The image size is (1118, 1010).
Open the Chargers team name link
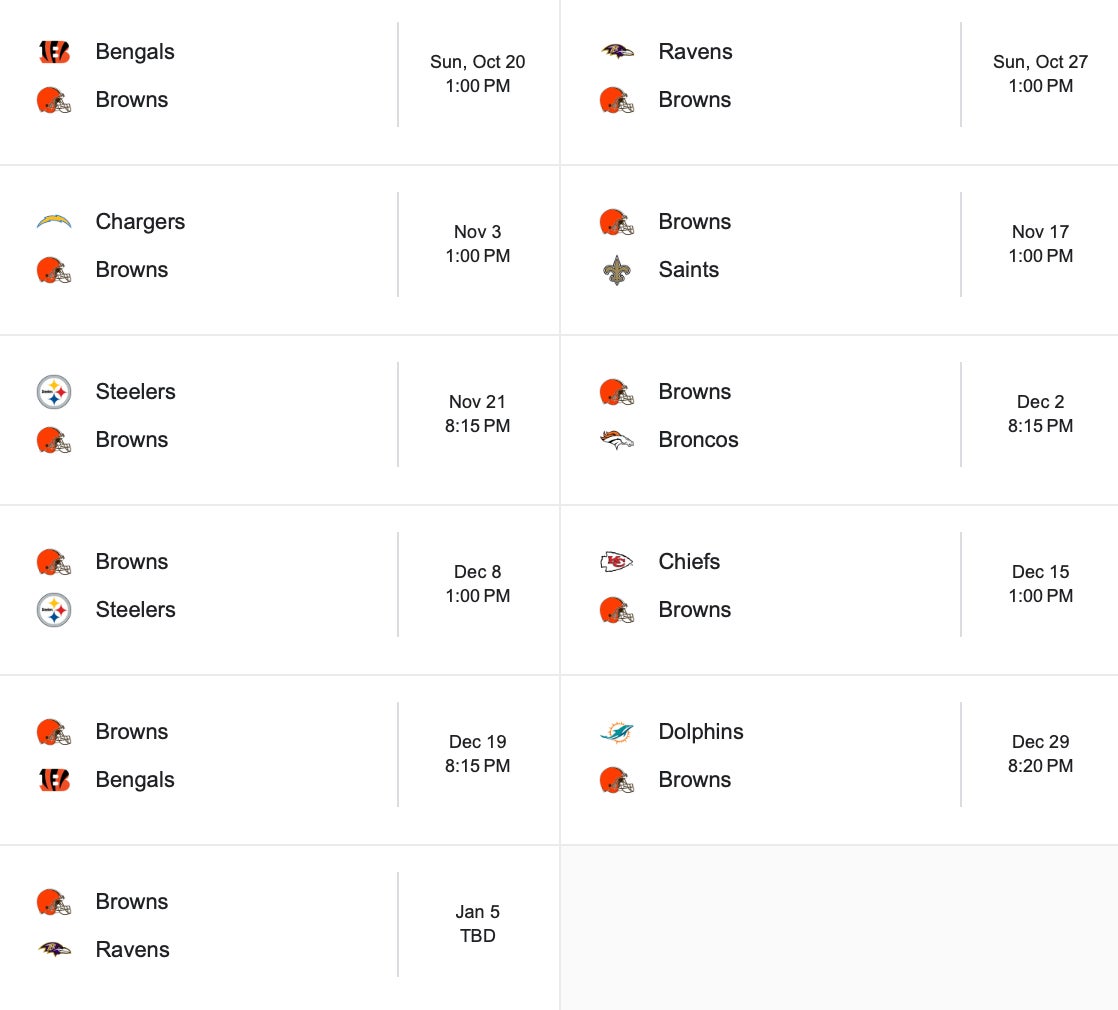[140, 222]
